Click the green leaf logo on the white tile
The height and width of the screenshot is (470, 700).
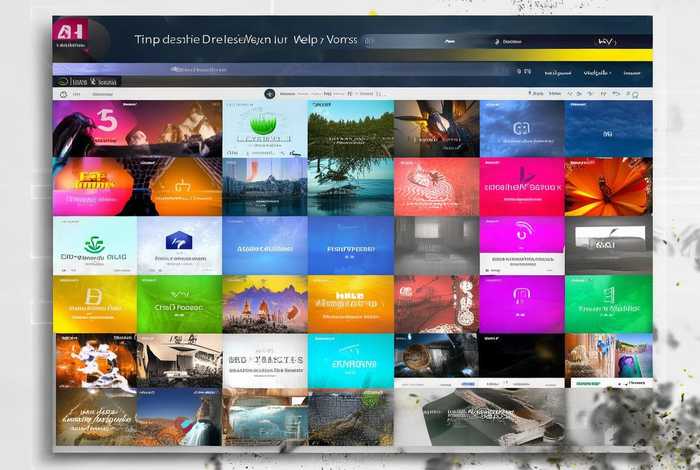93,243
